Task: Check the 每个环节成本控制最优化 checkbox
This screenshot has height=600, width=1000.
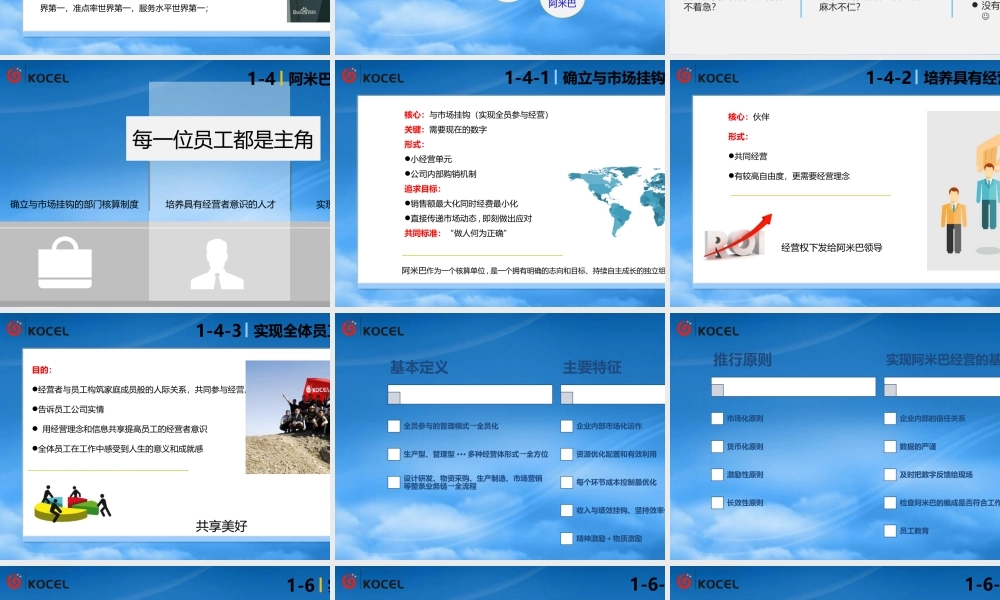Action: 566,482
